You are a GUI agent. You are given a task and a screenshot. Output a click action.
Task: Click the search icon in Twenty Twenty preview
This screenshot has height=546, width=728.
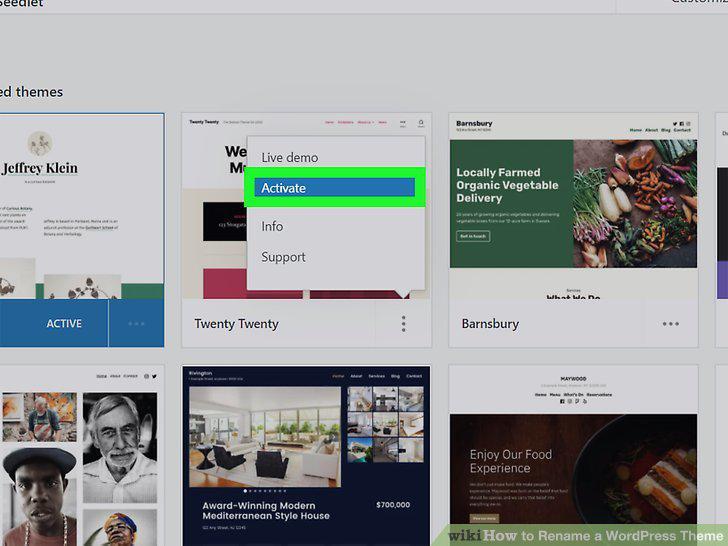click(421, 123)
